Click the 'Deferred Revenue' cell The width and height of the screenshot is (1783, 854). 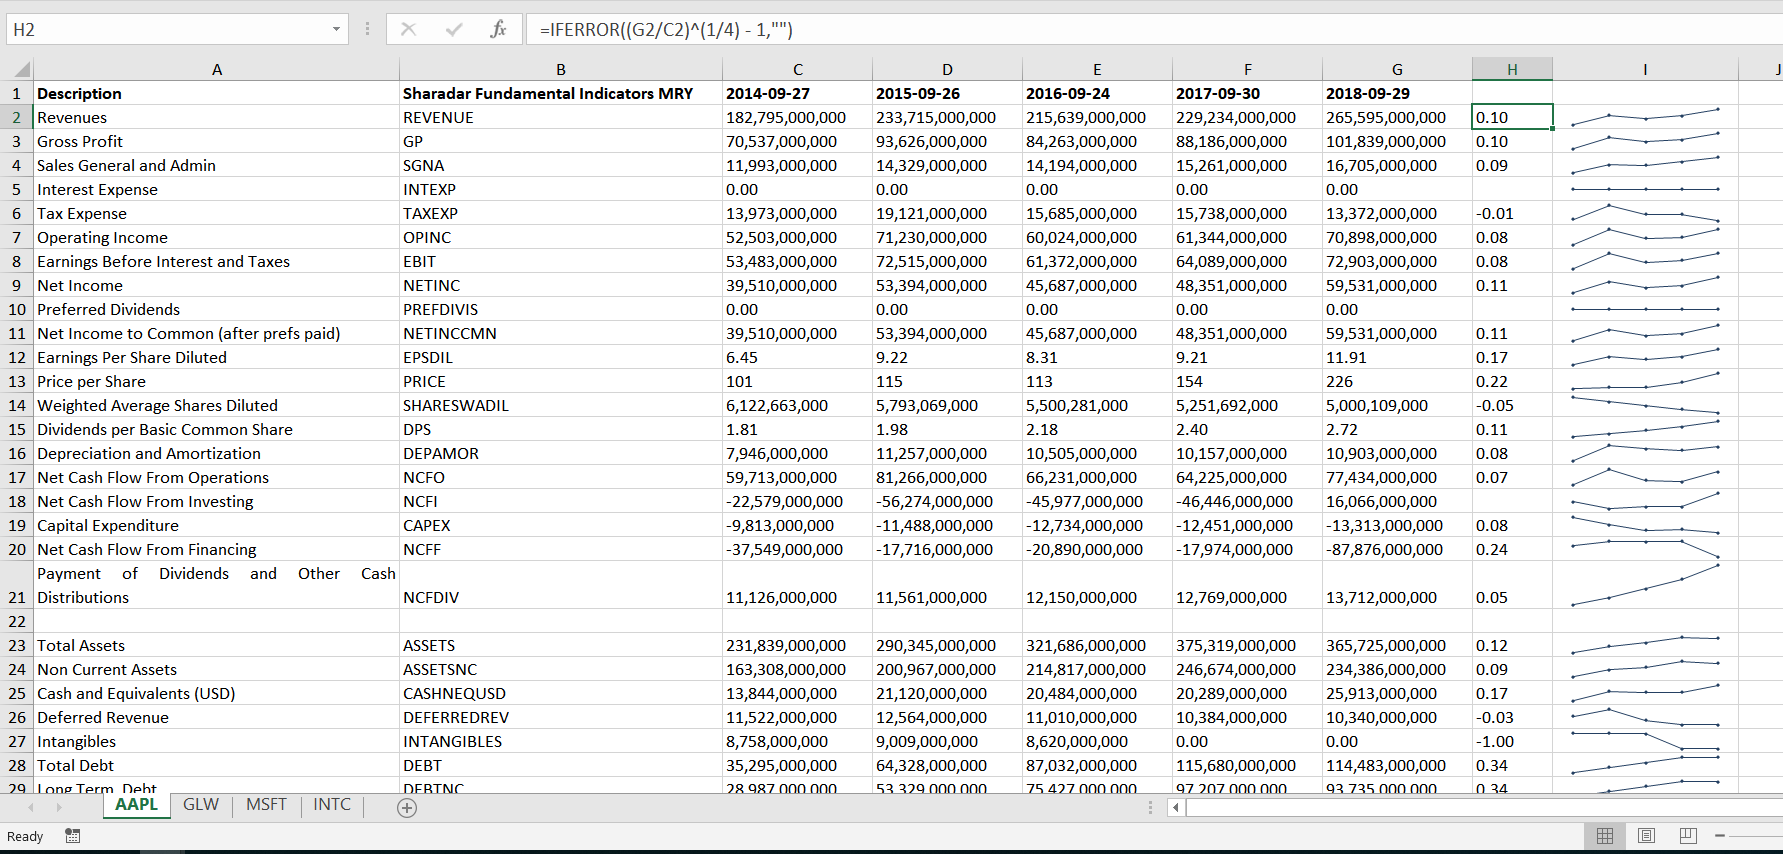pyautogui.click(x=216, y=717)
